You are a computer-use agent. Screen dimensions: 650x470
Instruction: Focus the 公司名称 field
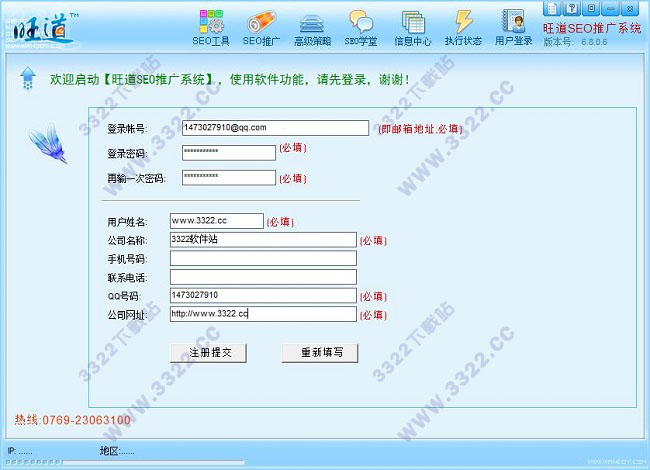coord(263,240)
